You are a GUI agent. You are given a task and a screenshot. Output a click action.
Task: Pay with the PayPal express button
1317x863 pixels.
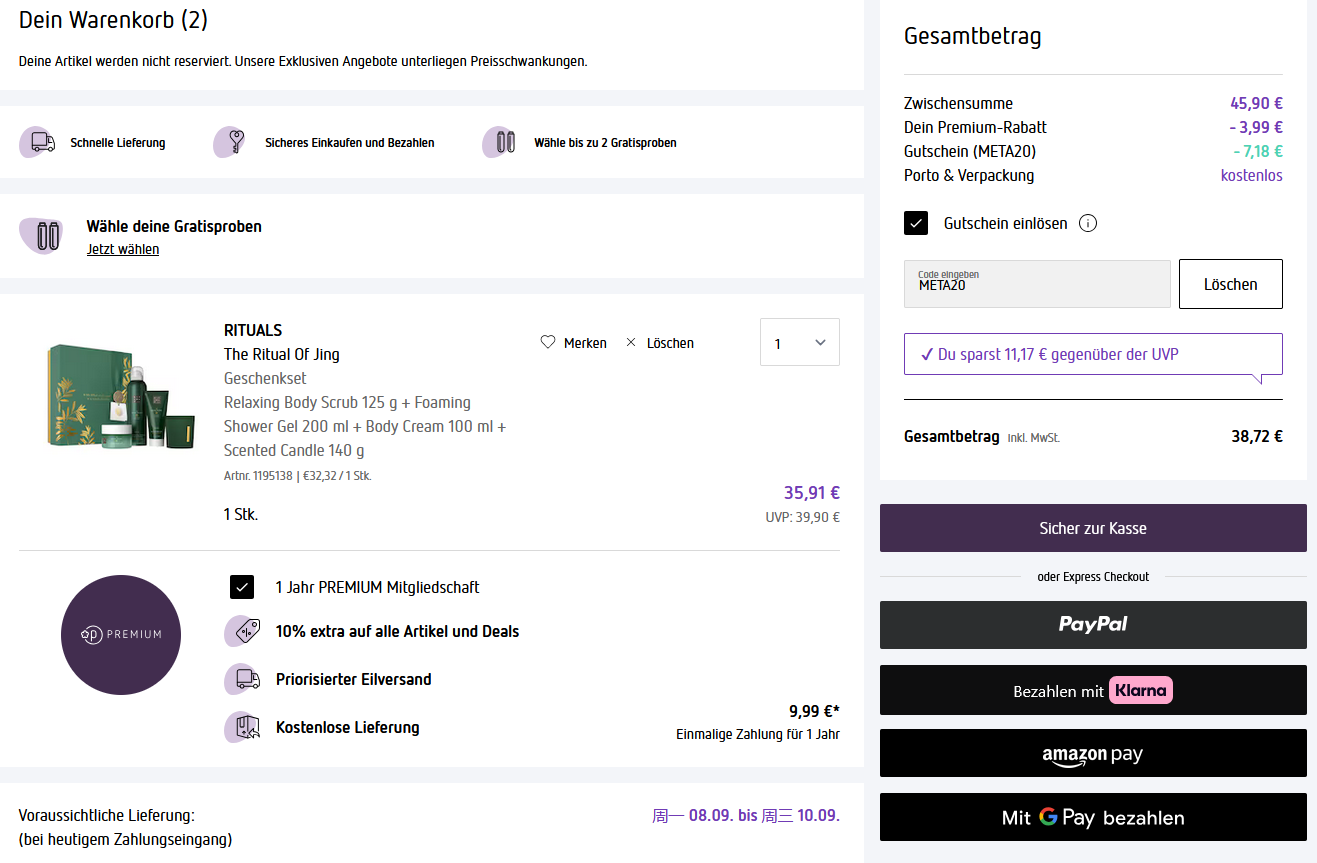point(1093,625)
